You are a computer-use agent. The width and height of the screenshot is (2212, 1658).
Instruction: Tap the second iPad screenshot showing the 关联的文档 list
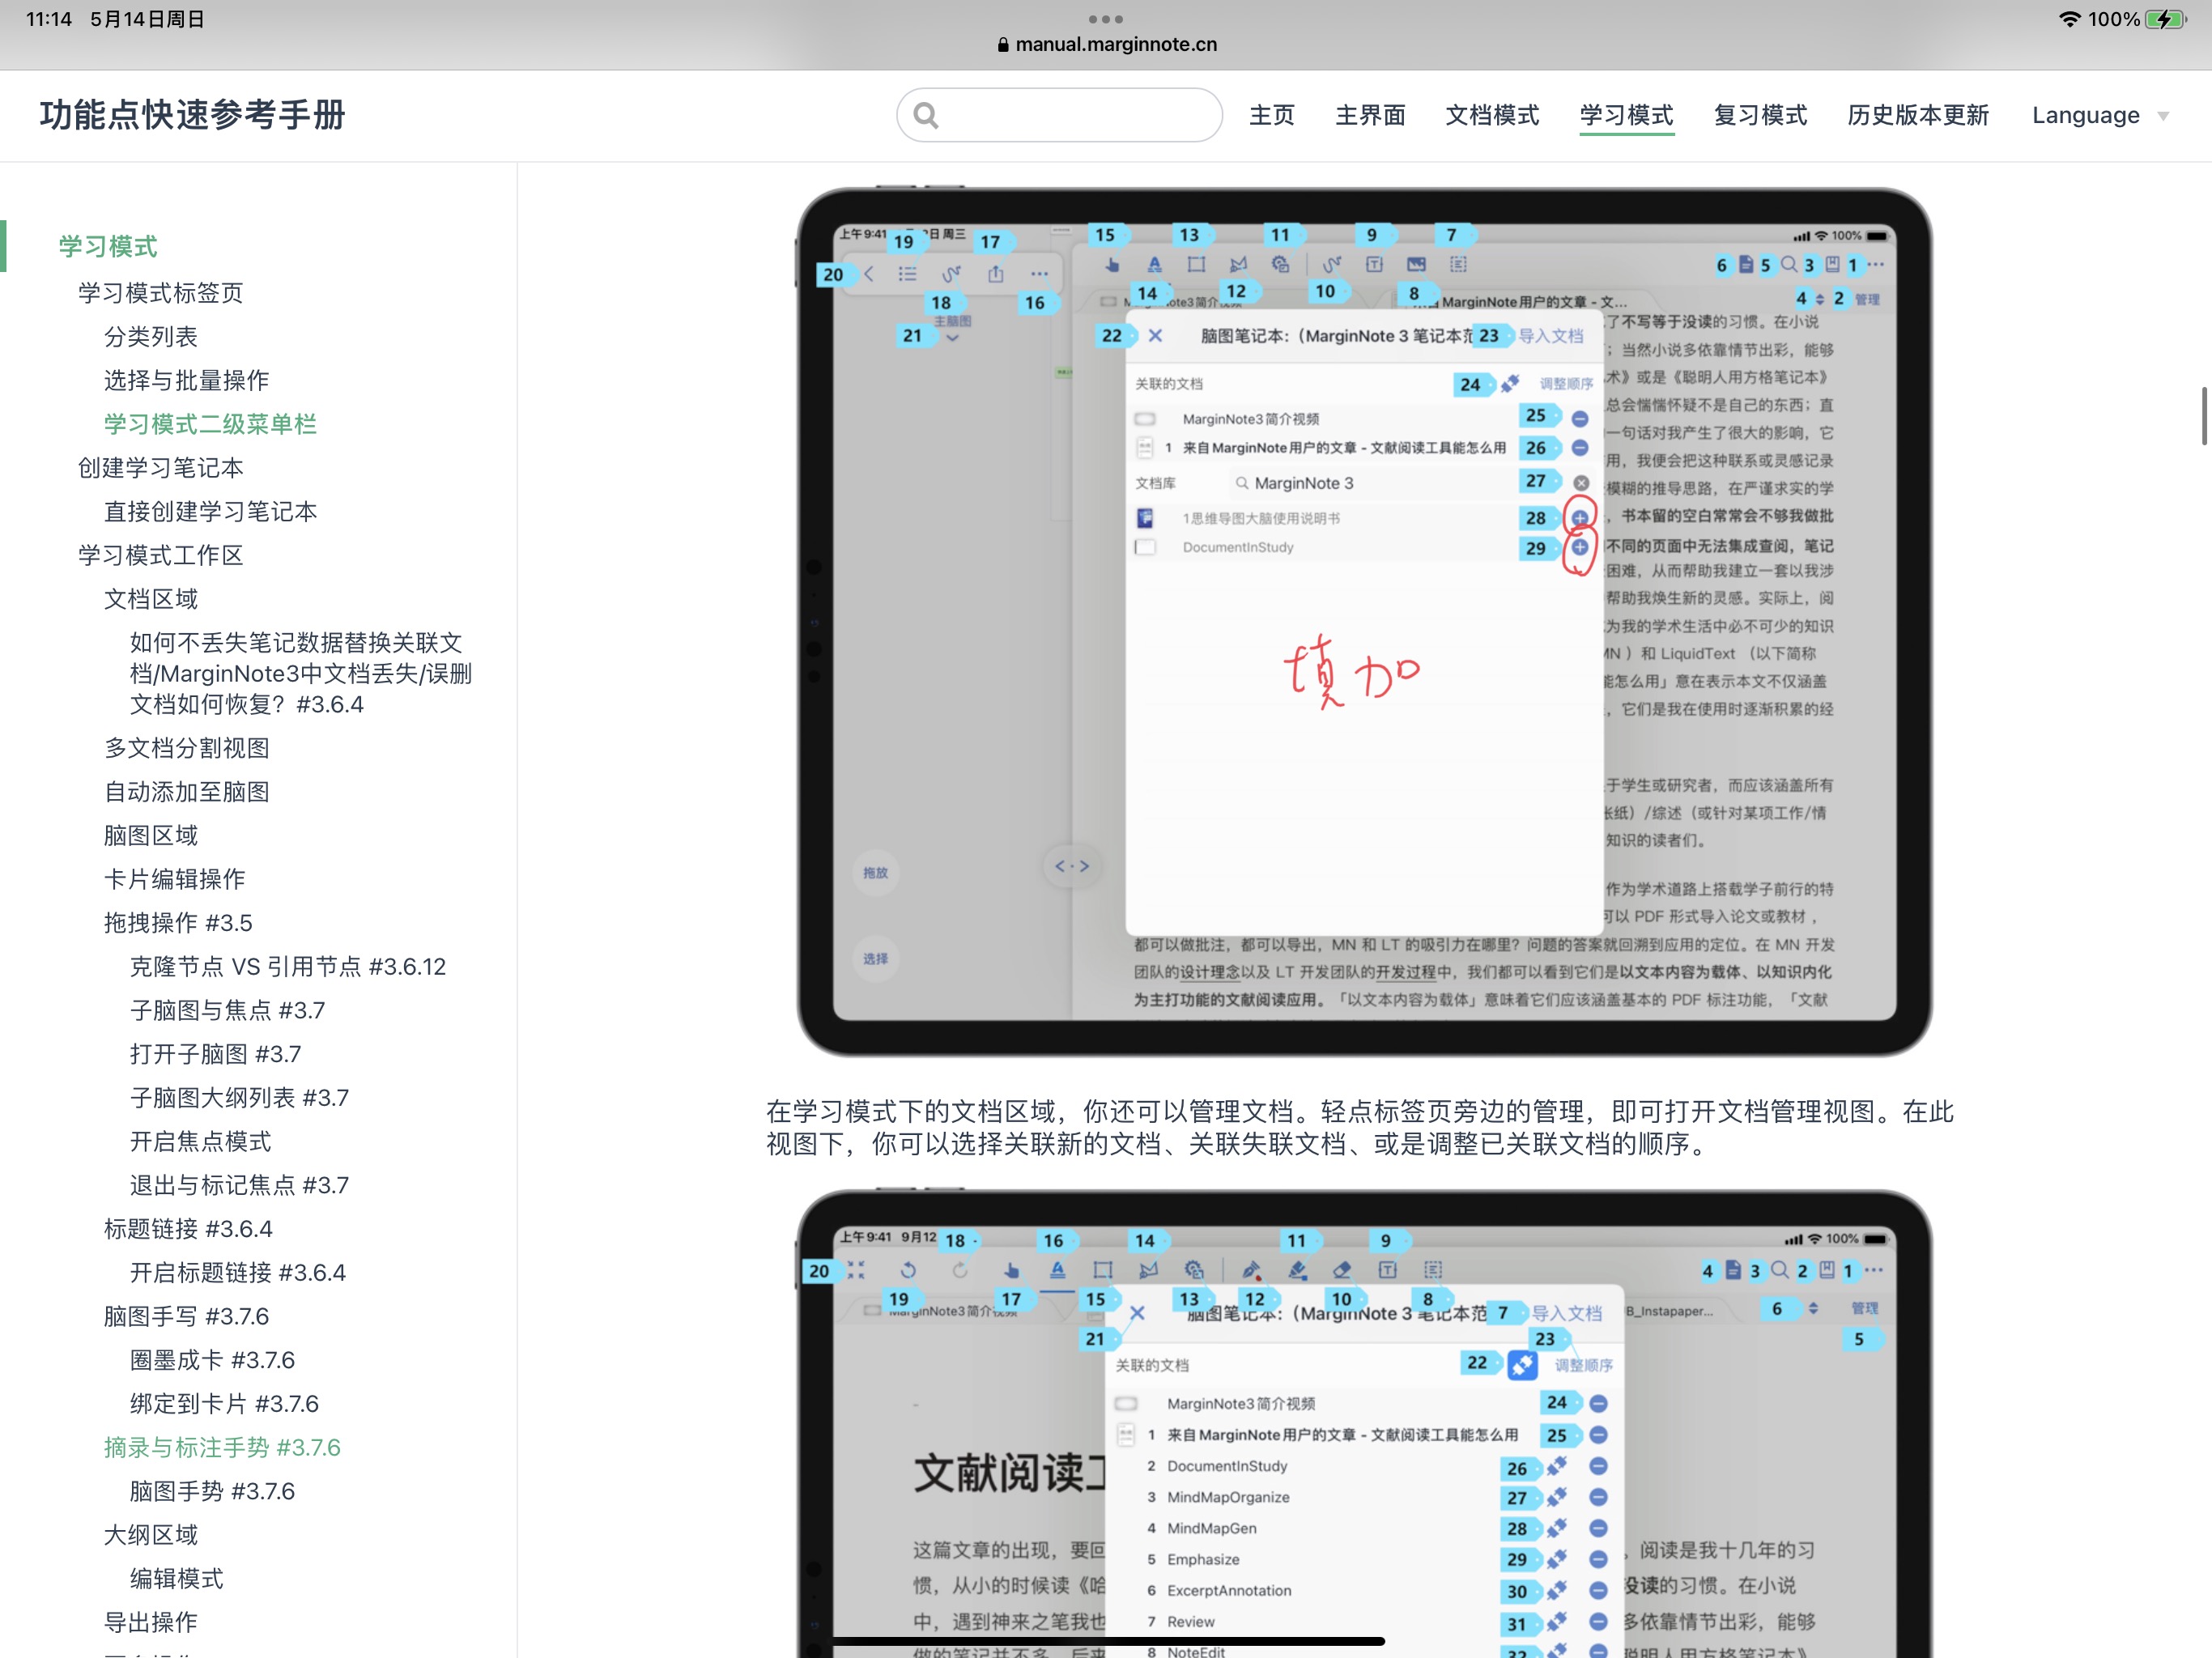(1364, 1423)
